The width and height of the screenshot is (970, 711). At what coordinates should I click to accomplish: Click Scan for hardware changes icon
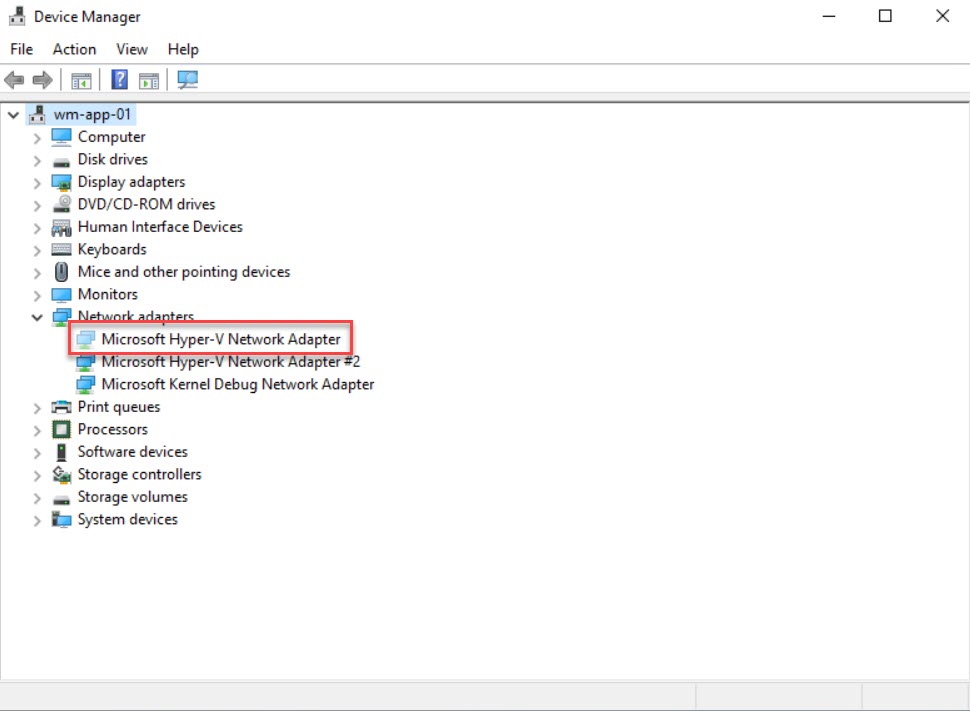(x=187, y=80)
